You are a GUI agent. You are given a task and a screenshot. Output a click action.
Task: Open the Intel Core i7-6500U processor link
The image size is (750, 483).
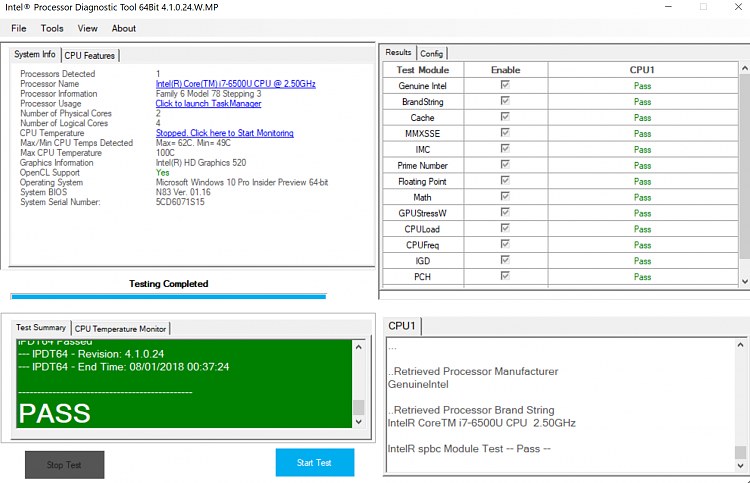coord(235,84)
